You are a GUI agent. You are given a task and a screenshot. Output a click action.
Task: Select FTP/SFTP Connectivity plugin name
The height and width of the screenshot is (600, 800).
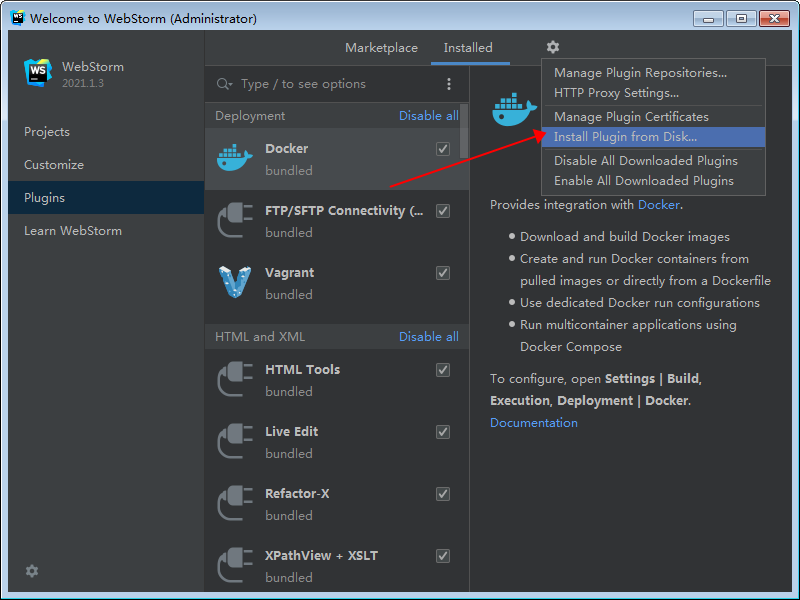coord(344,211)
